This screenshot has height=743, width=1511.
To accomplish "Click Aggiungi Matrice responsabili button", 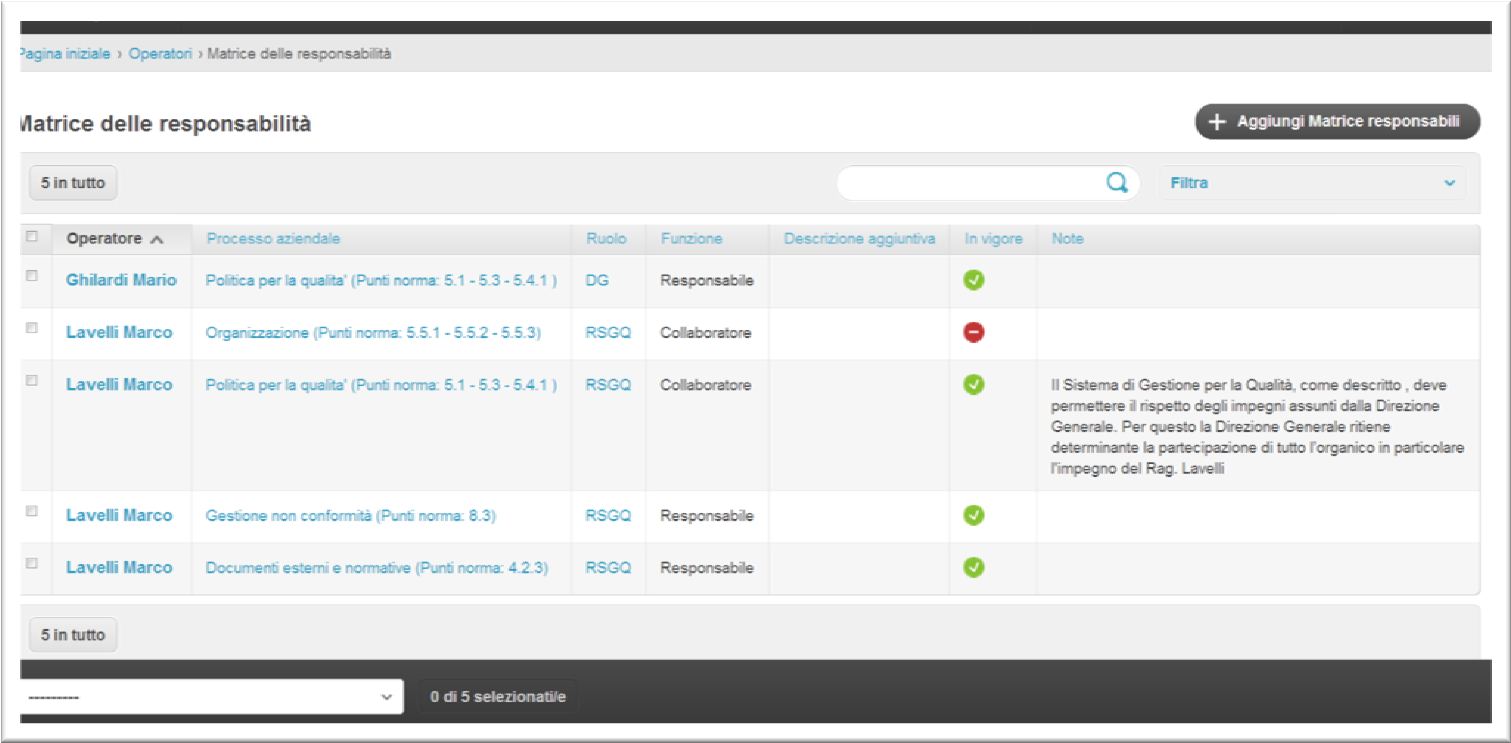I will tap(1337, 122).
